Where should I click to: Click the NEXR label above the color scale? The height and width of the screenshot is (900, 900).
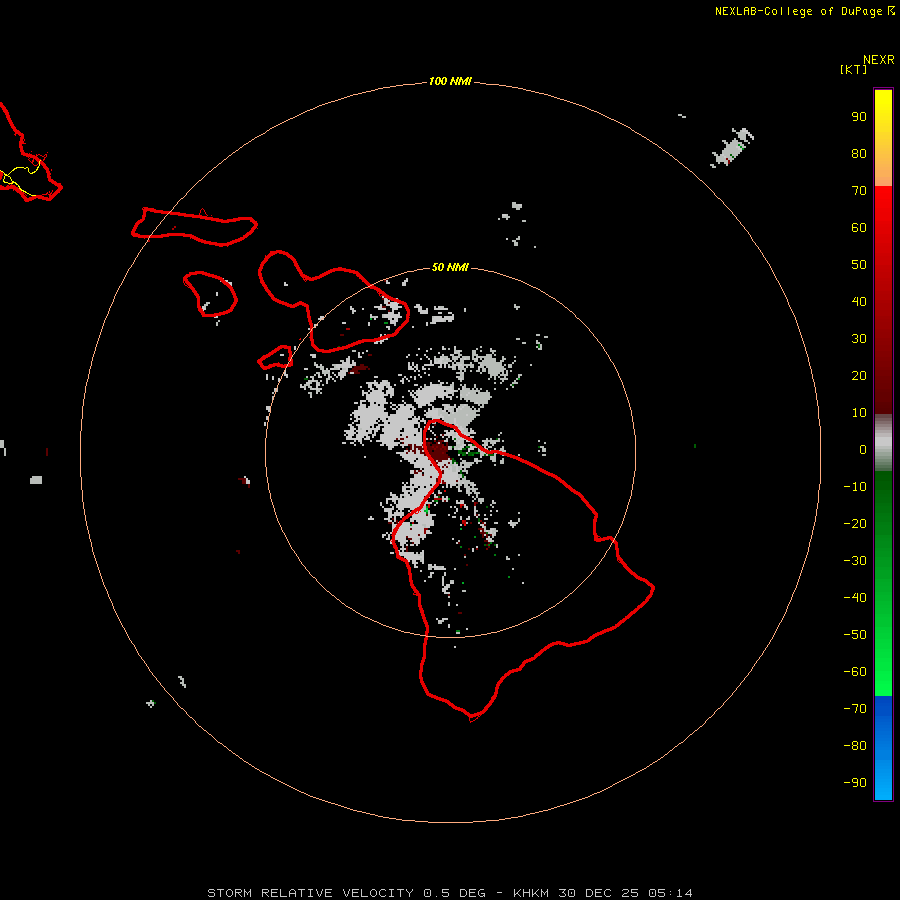[x=878, y=60]
